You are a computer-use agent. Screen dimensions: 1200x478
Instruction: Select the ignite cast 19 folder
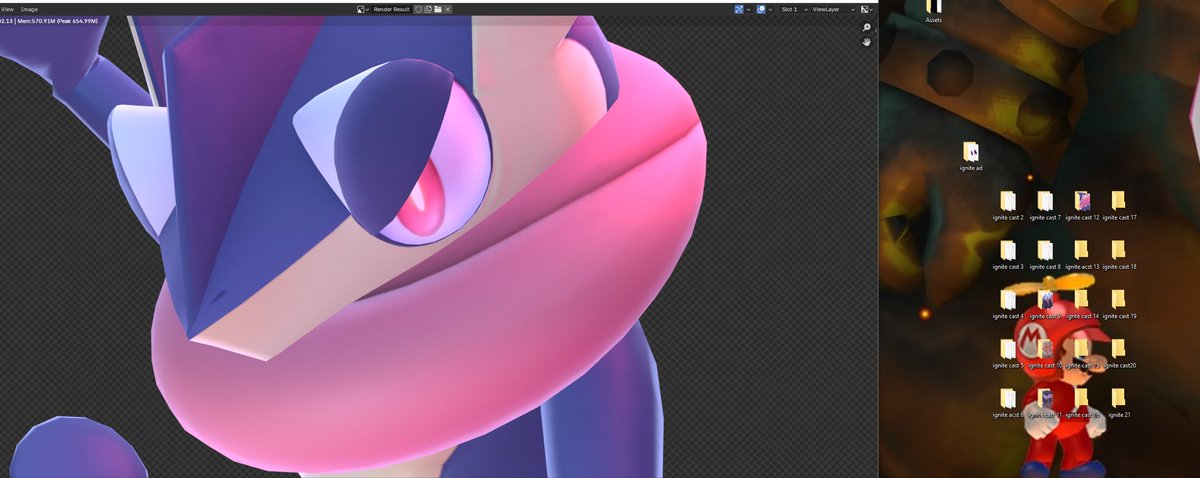tap(1119, 304)
